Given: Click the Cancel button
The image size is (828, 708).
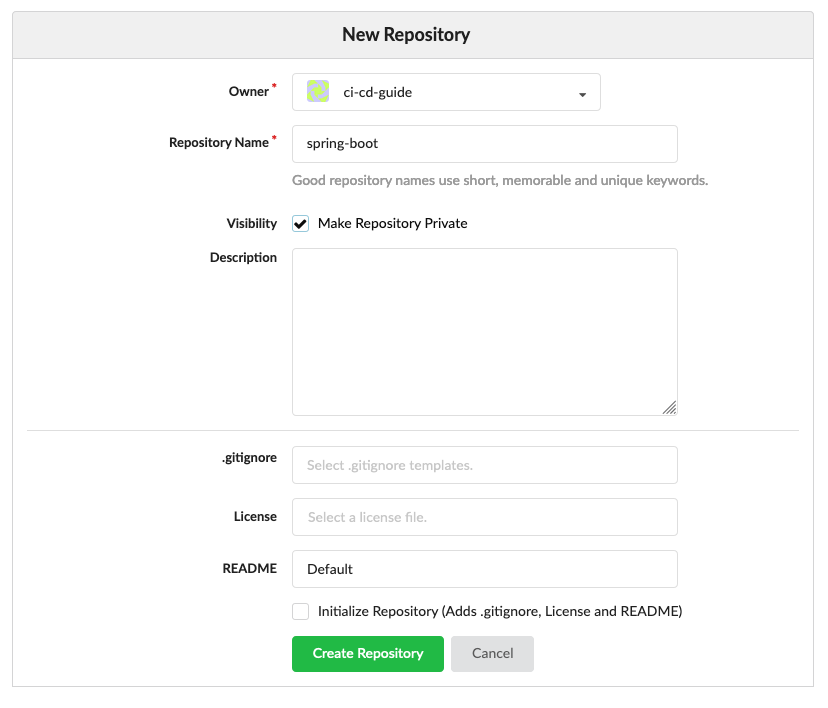Looking at the screenshot, I should point(492,654).
